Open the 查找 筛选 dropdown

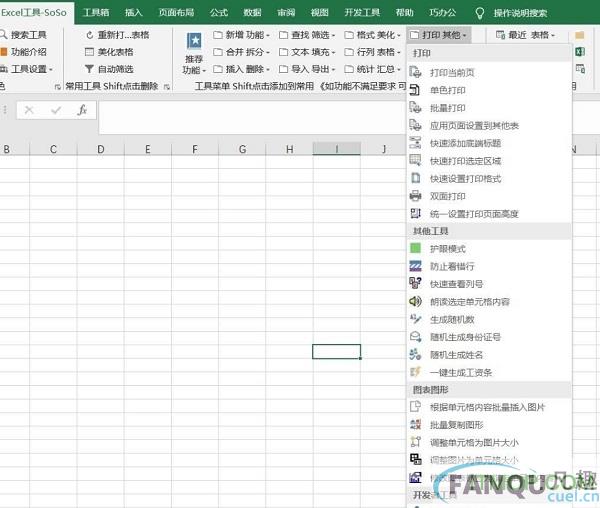click(307, 35)
